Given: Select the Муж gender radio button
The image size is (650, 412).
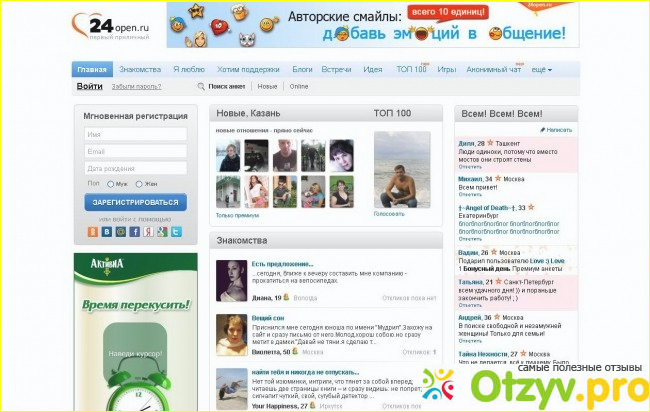Looking at the screenshot, I should pyautogui.click(x=109, y=184).
